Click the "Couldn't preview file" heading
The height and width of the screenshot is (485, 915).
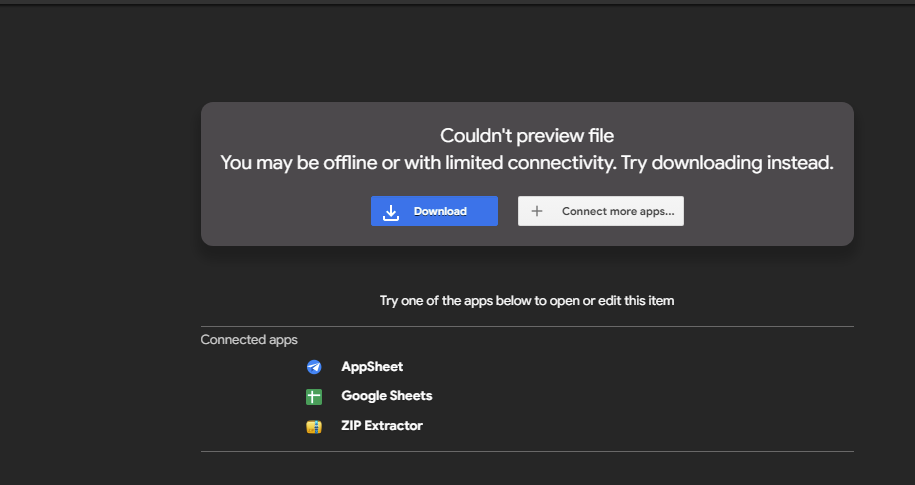[527, 135]
